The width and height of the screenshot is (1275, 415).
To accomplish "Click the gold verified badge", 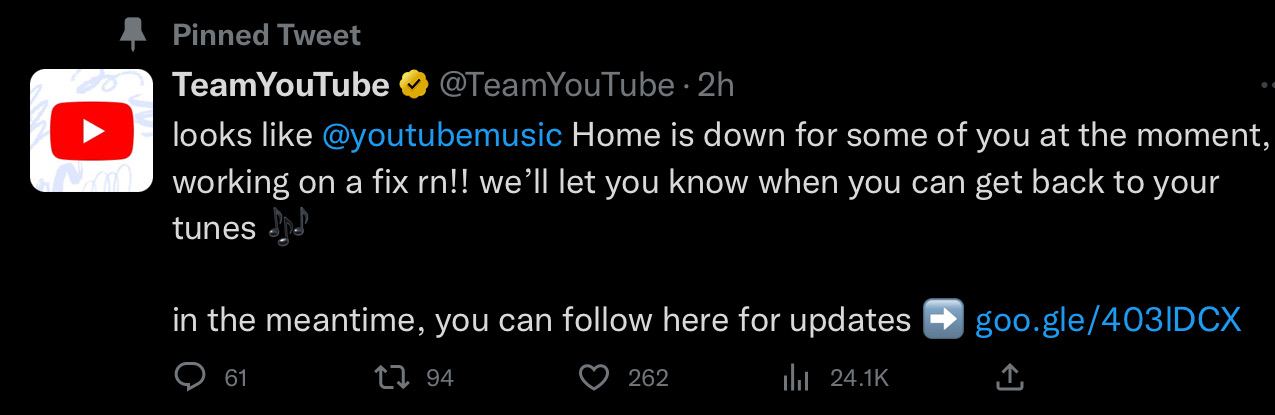I will click(413, 86).
